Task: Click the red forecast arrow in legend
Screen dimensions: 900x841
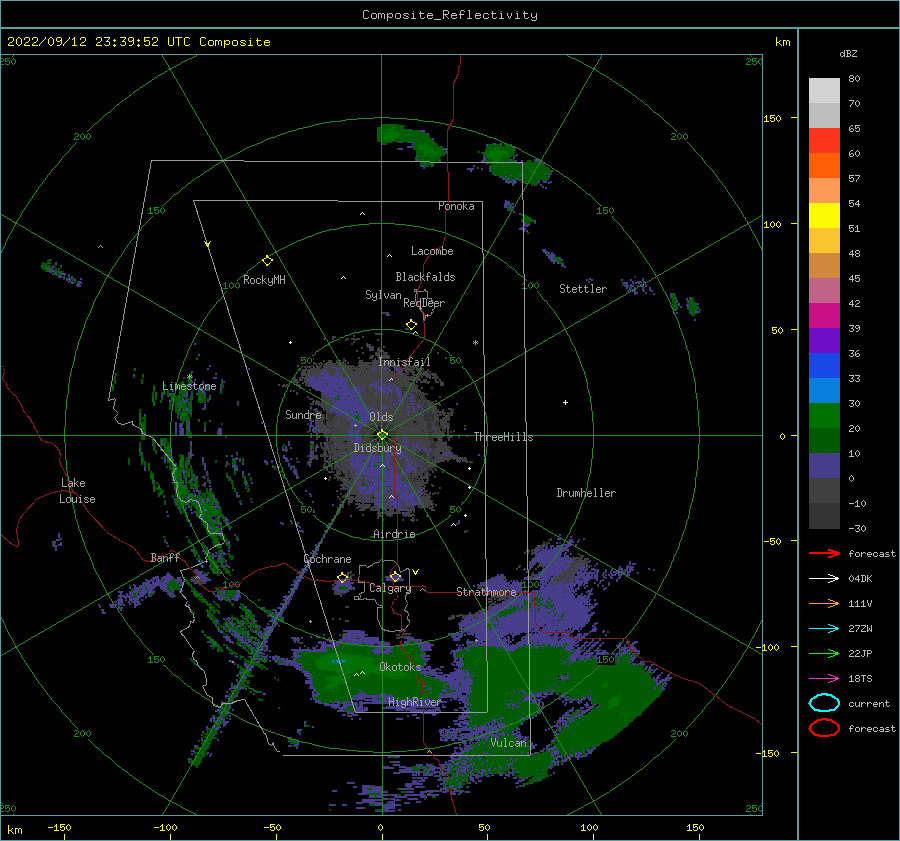Action: click(824, 553)
